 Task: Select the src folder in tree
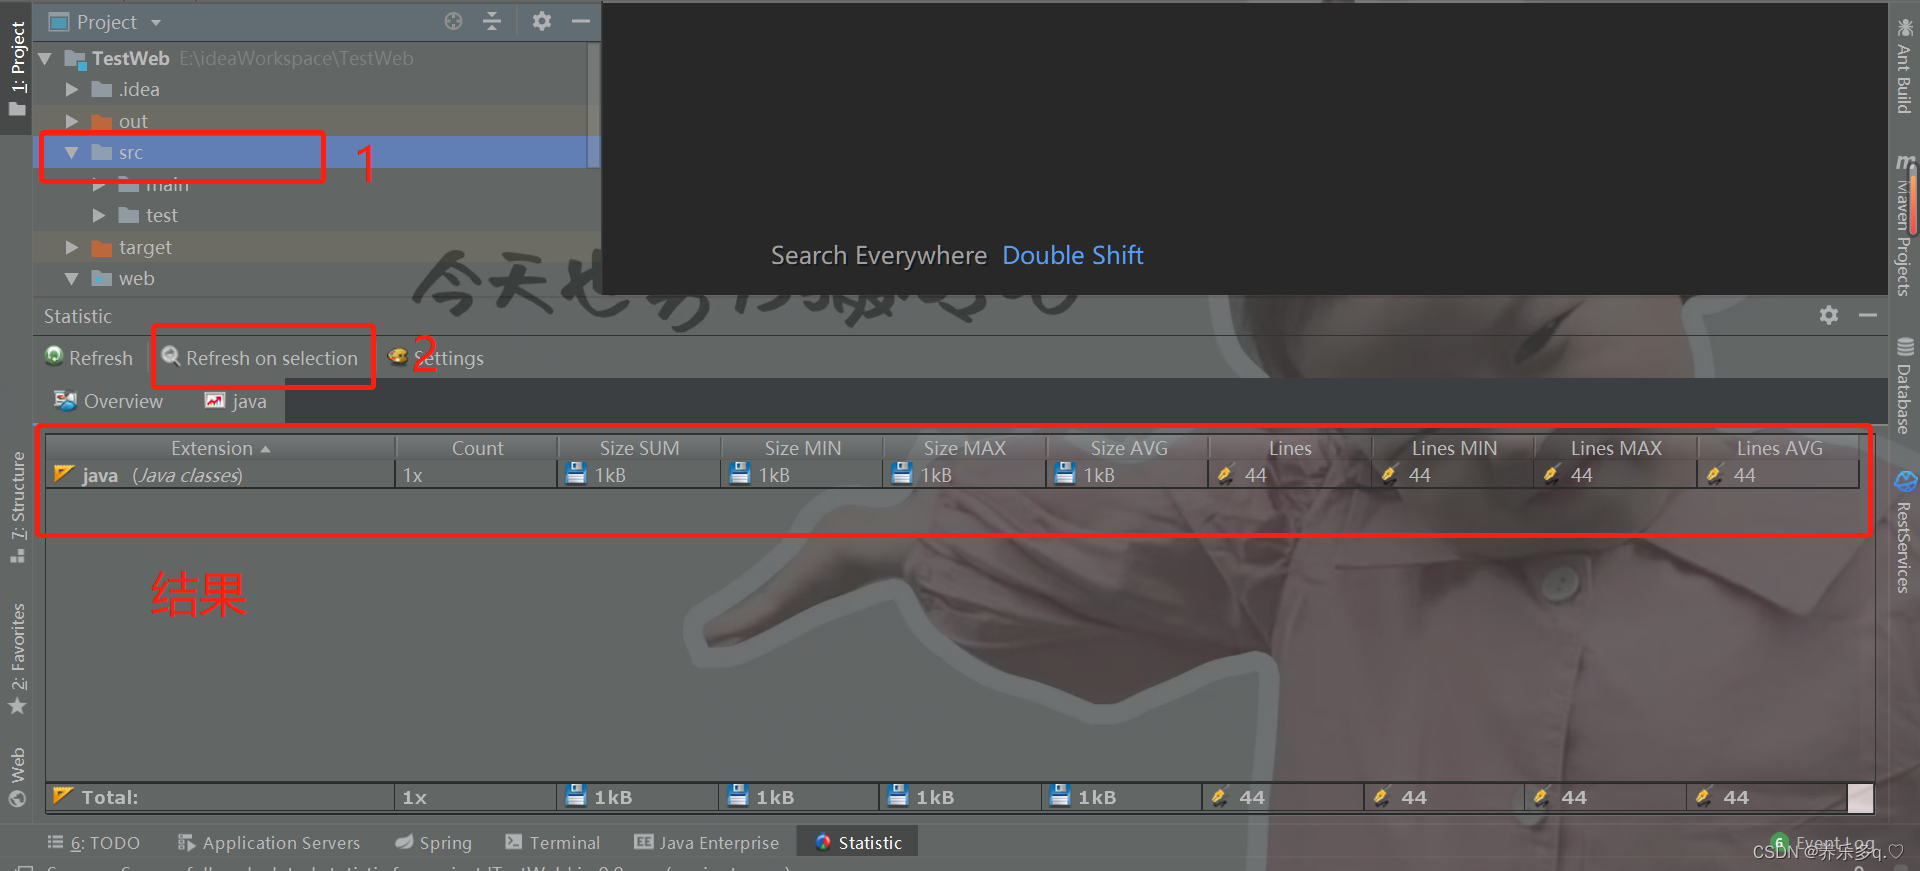(118, 153)
